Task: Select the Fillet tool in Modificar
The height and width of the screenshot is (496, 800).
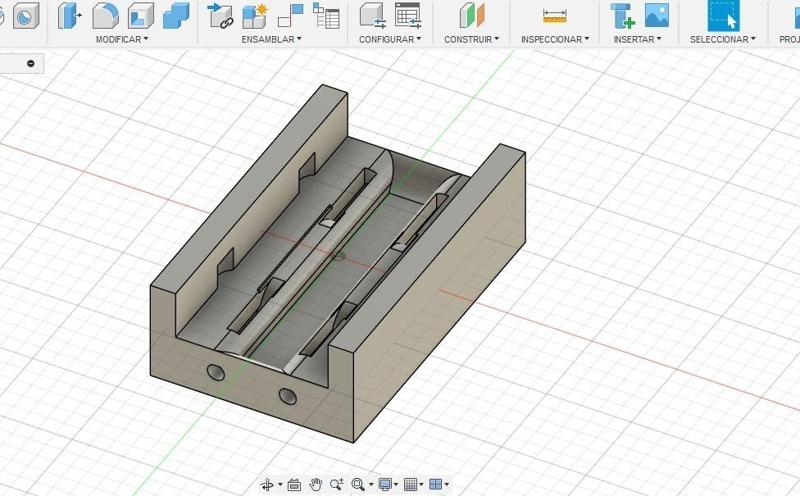Action: pyautogui.click(x=105, y=15)
